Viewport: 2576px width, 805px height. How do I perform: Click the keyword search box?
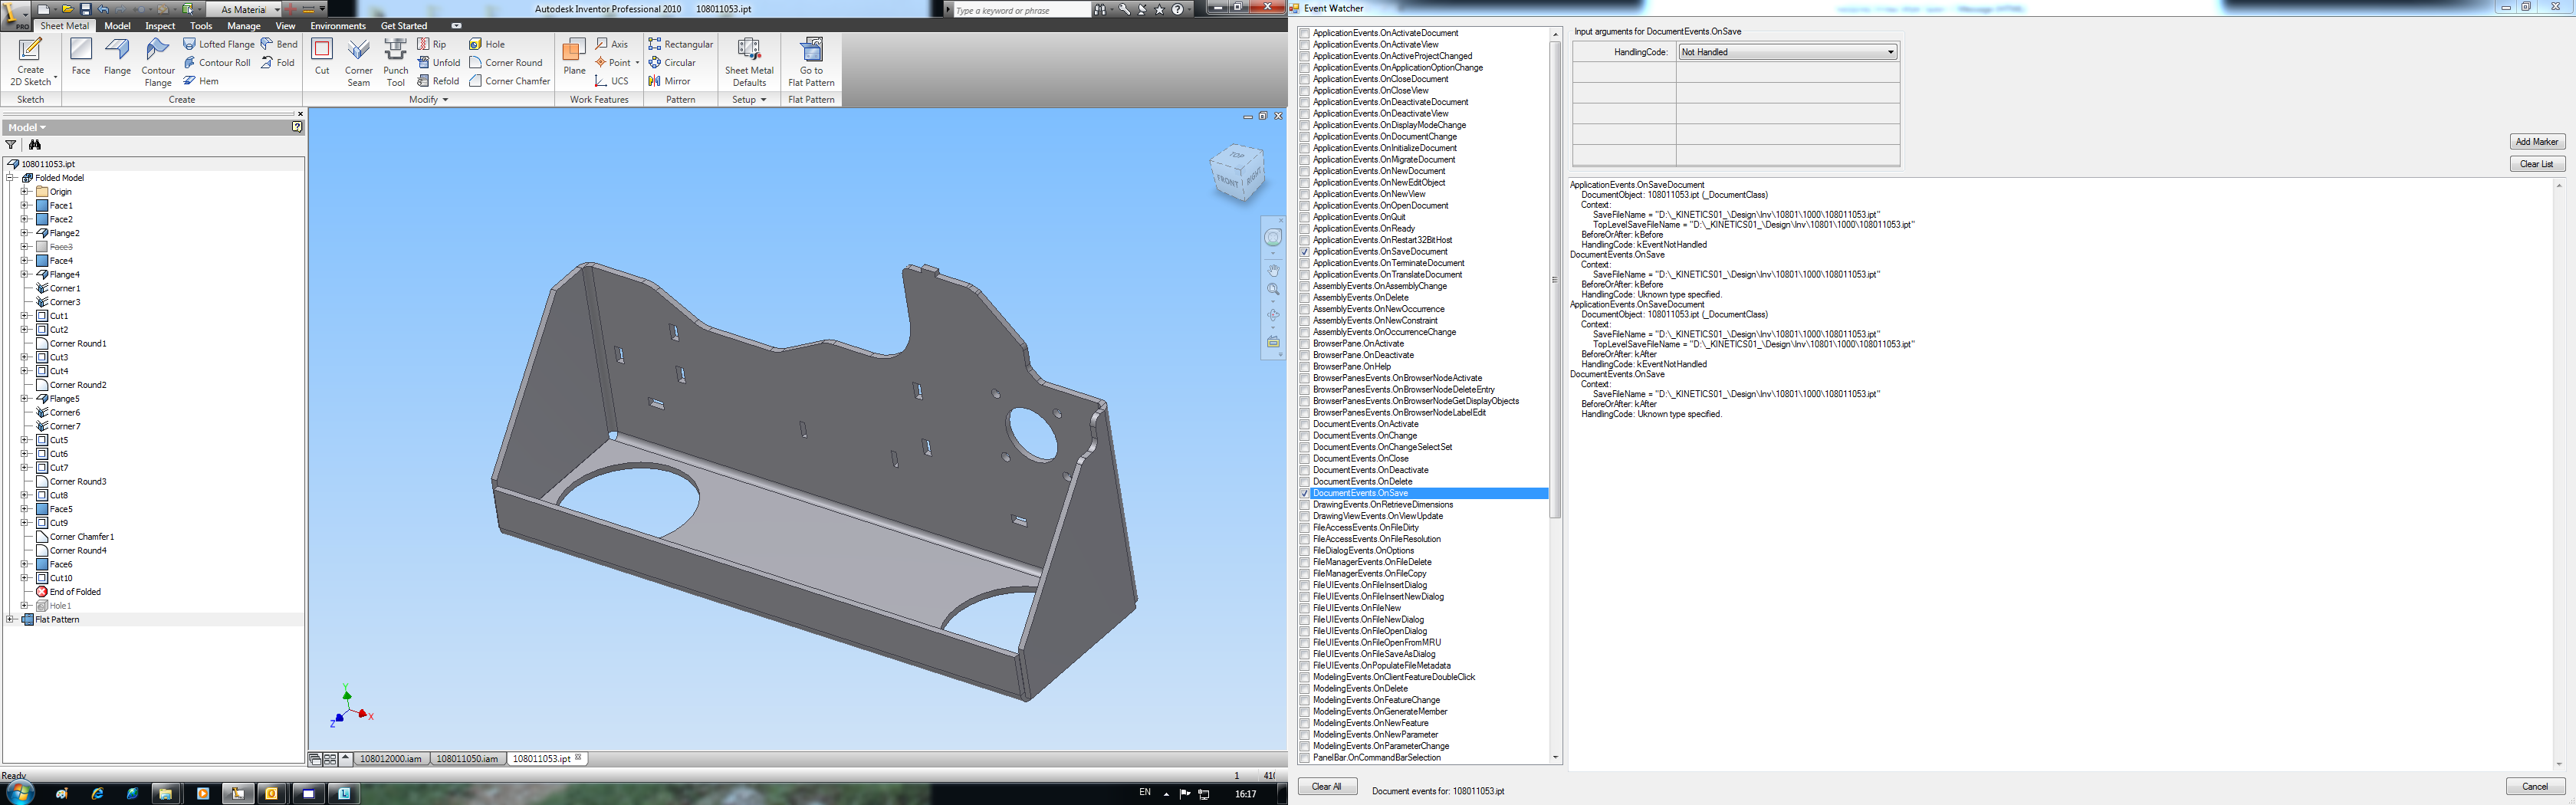(x=1020, y=10)
